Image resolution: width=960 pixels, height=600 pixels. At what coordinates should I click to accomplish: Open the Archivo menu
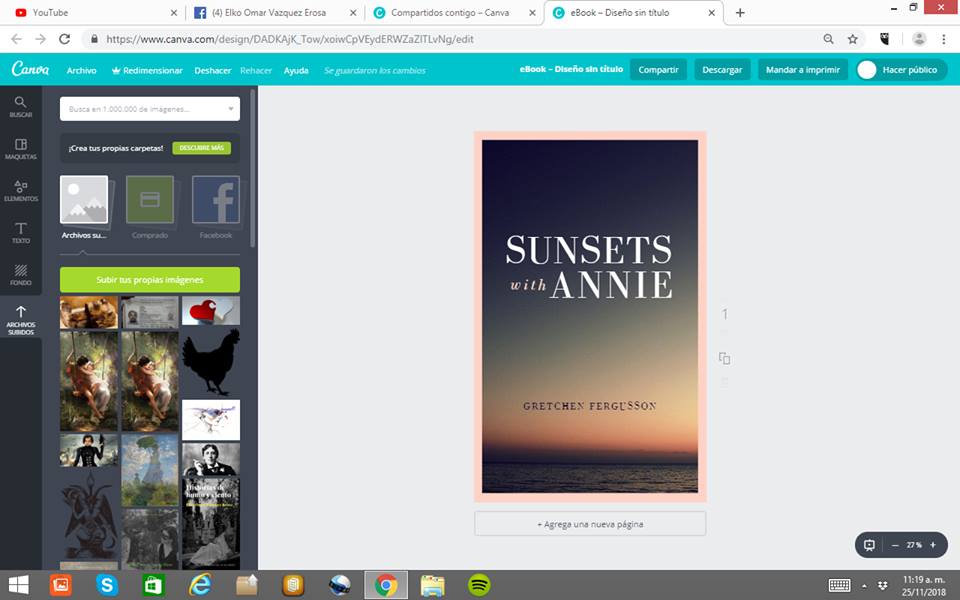81,71
